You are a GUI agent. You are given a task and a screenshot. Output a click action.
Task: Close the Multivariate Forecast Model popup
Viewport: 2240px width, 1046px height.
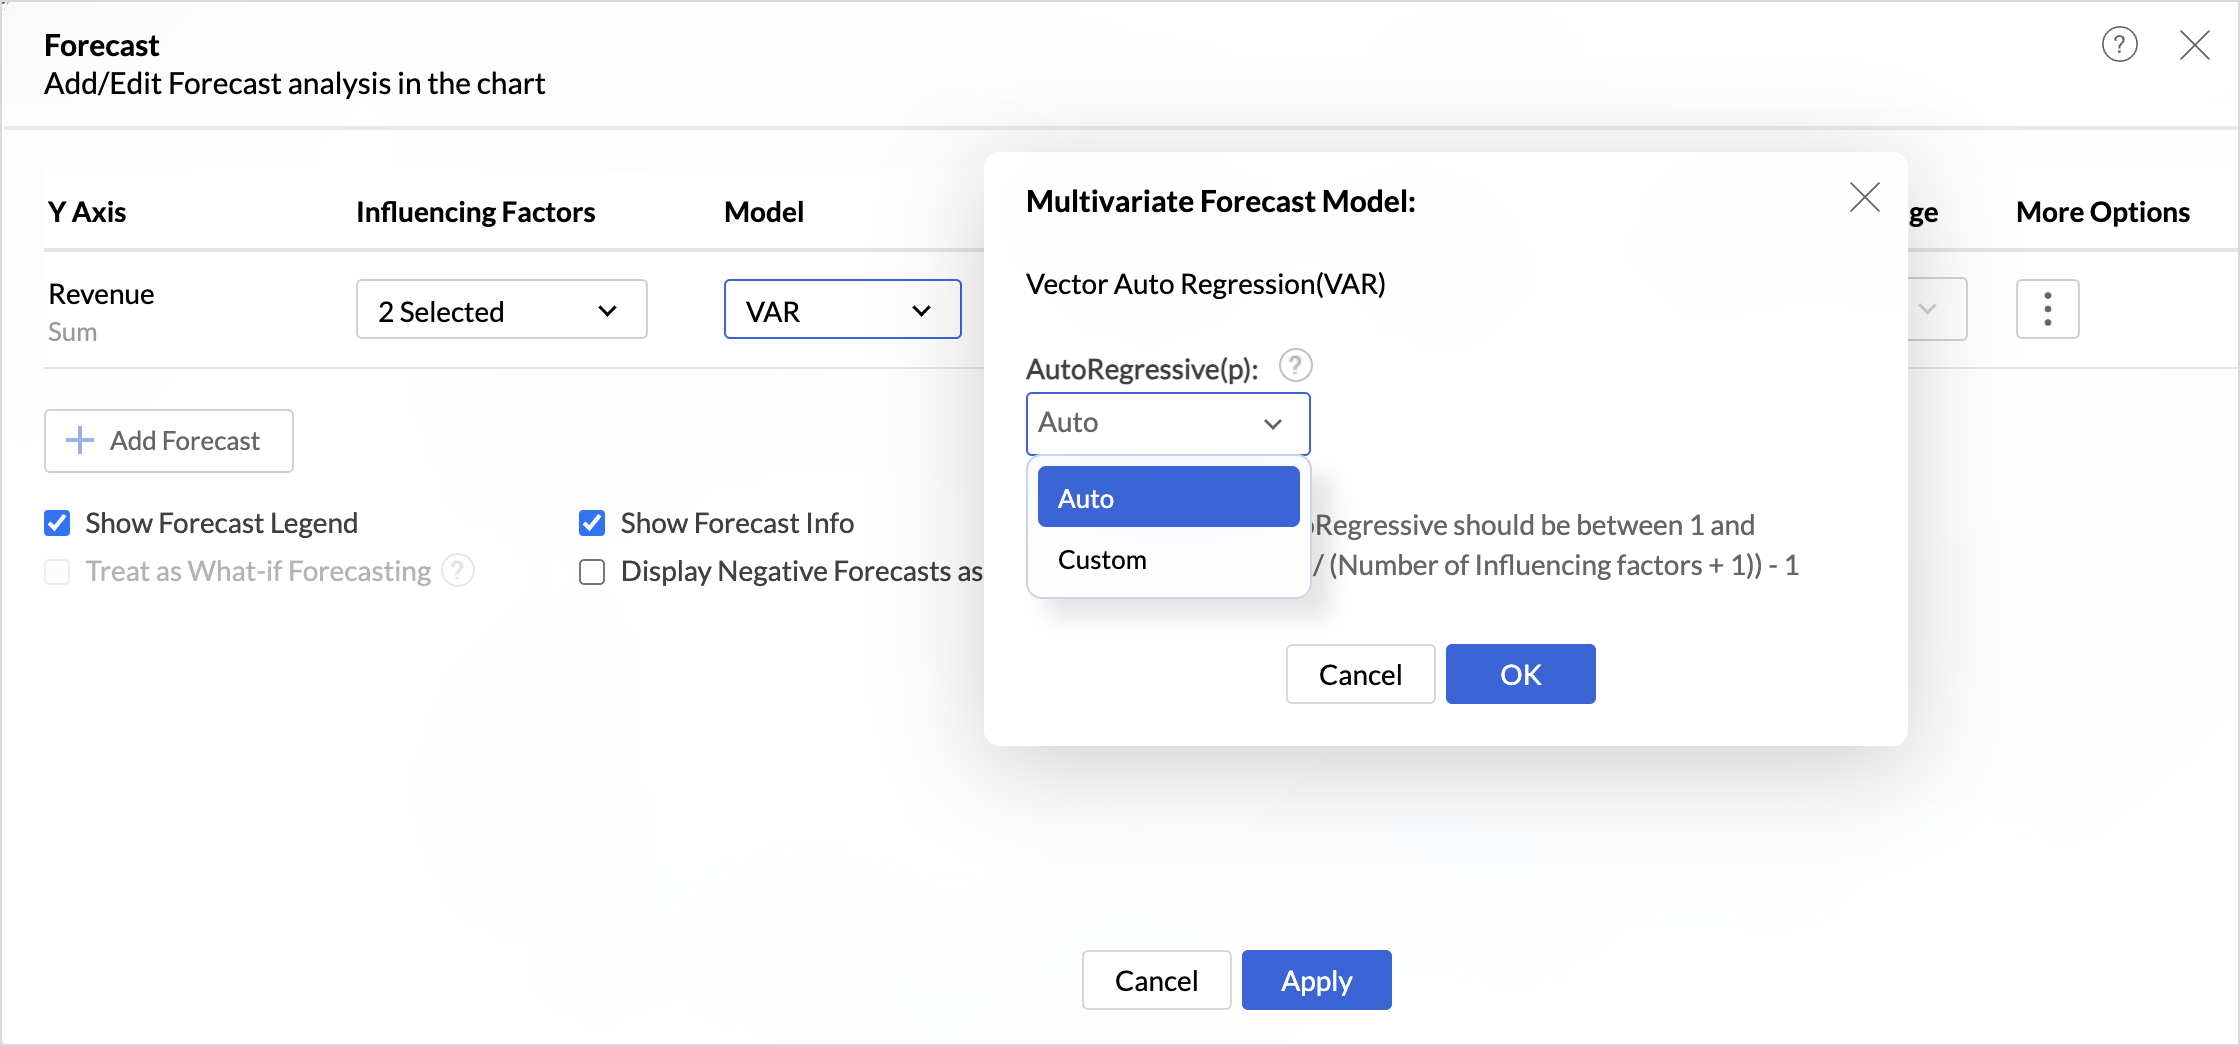click(x=1864, y=197)
